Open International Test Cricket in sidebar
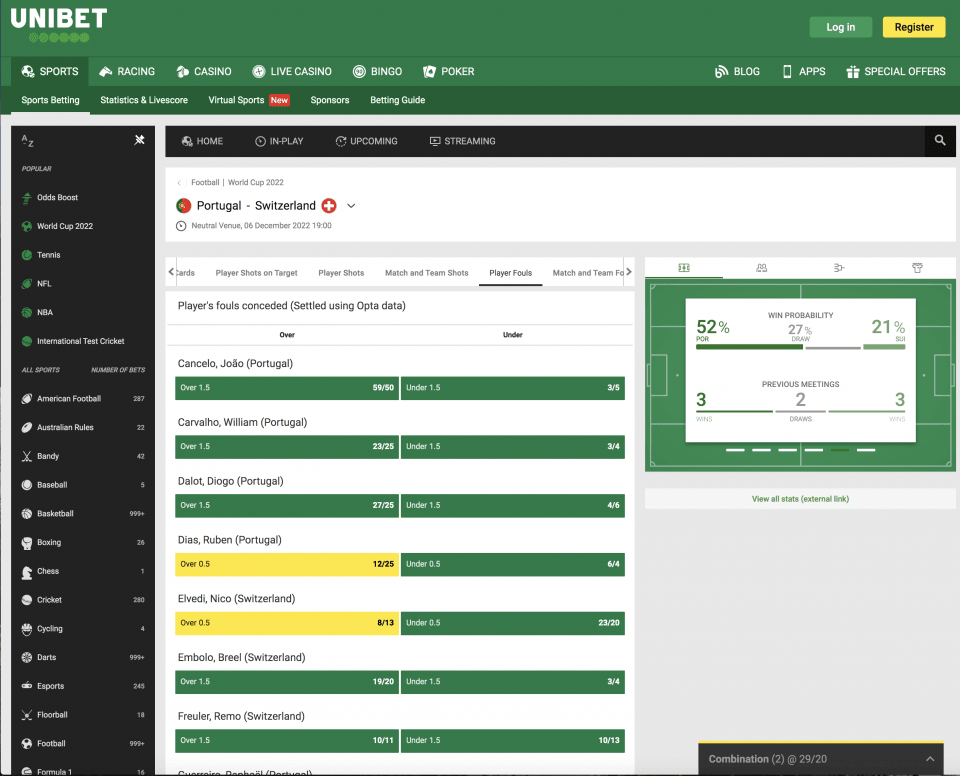Image resolution: width=960 pixels, height=776 pixels. 80,342
